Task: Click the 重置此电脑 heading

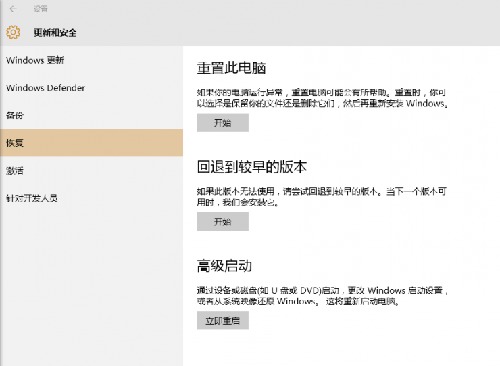Action: point(231,68)
